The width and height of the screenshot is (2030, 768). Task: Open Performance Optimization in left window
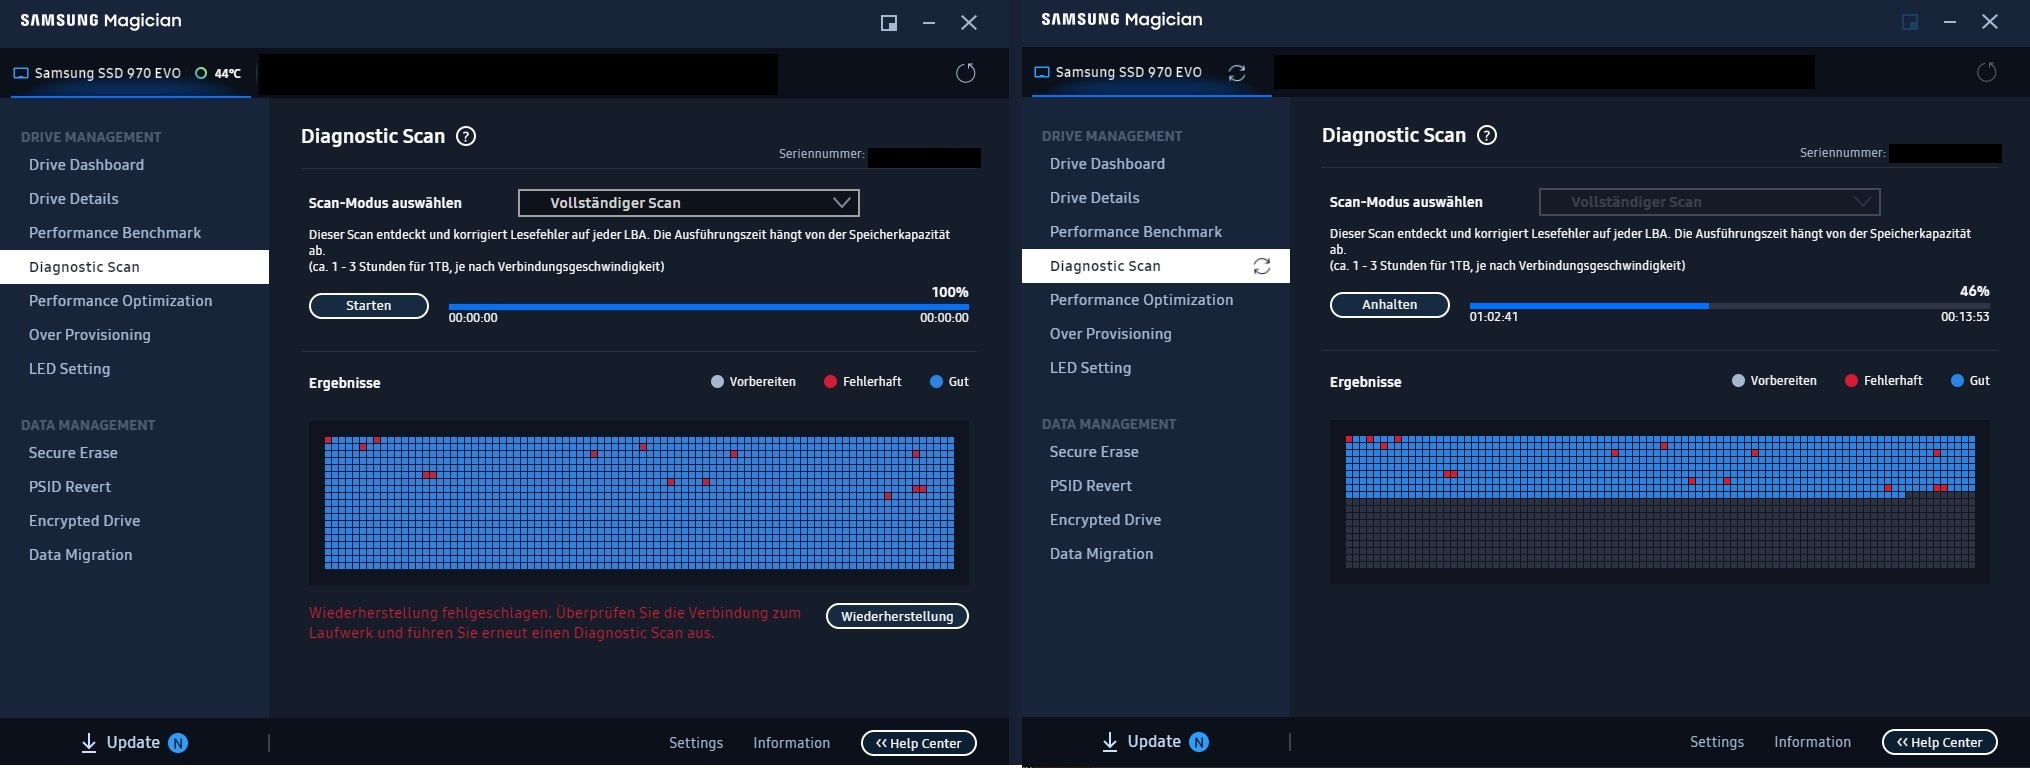[120, 301]
